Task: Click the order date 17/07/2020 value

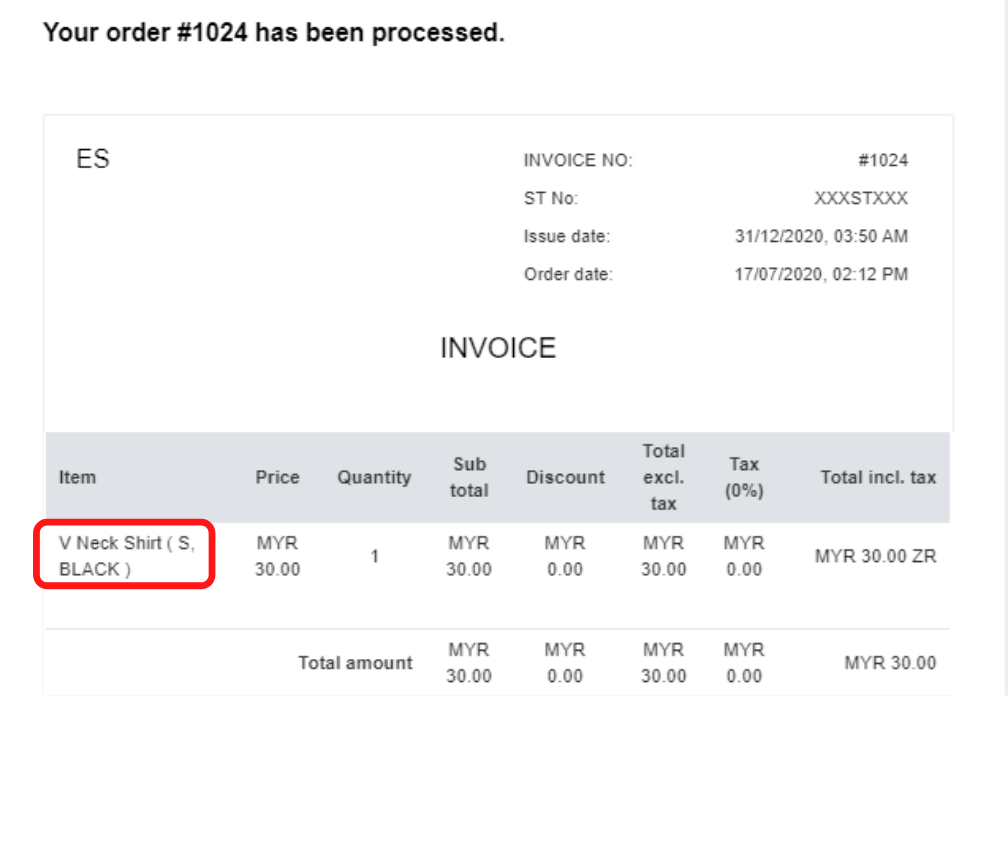Action: click(x=821, y=274)
